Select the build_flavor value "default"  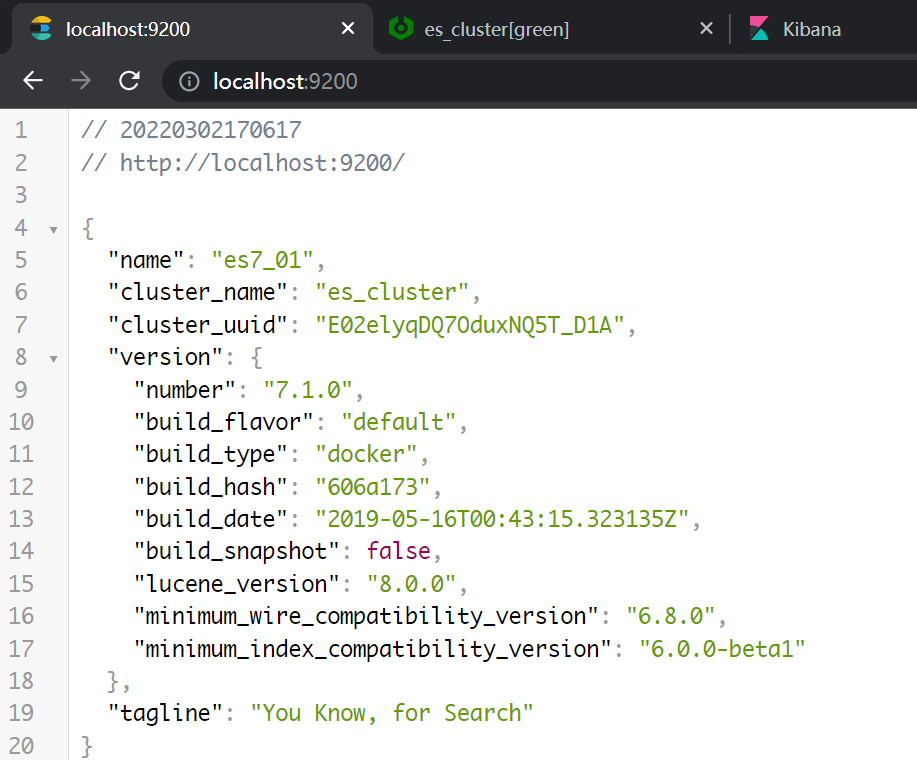(x=398, y=422)
